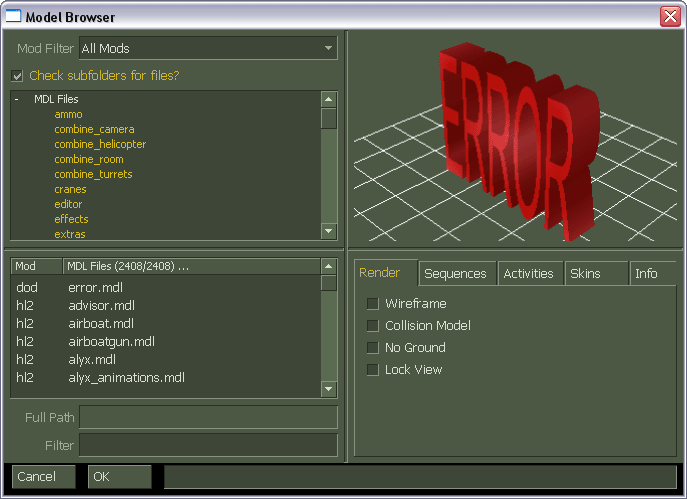Viewport: 687px width, 499px height.
Task: Select airboat.mdl in the file list
Action: [101, 324]
